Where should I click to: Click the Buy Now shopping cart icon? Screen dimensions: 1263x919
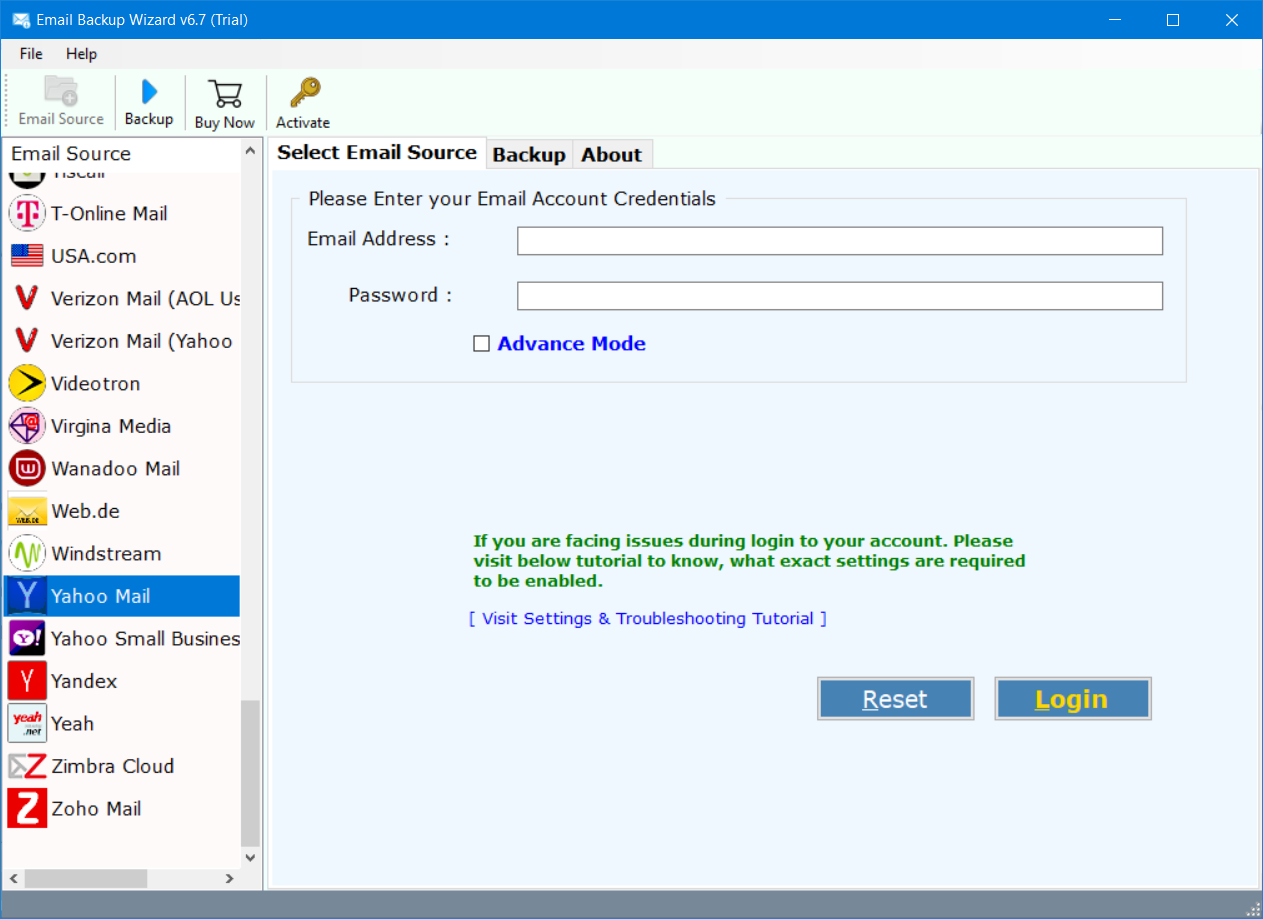click(x=225, y=94)
